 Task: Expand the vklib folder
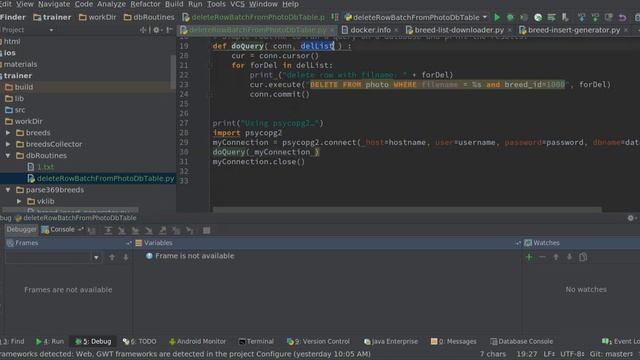point(19,201)
